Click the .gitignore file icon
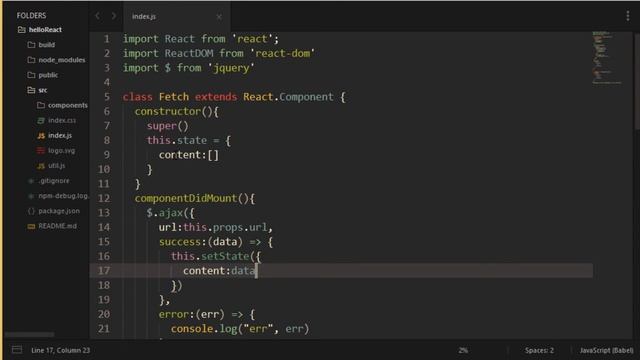The width and height of the screenshot is (640, 360). [31, 181]
